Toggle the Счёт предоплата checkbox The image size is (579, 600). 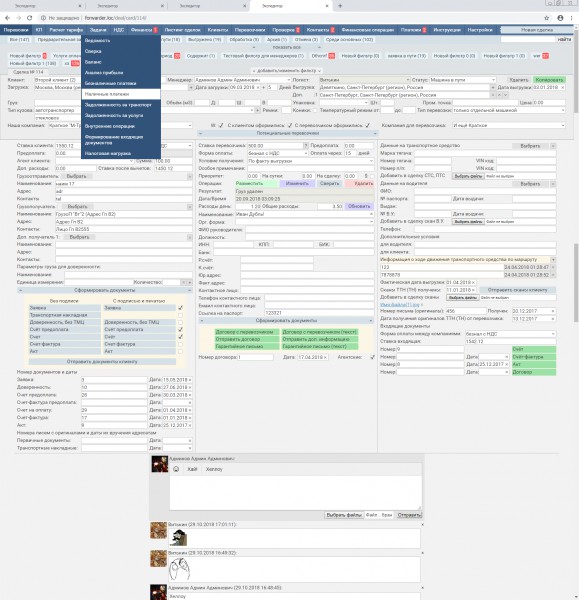pyautogui.click(x=180, y=329)
